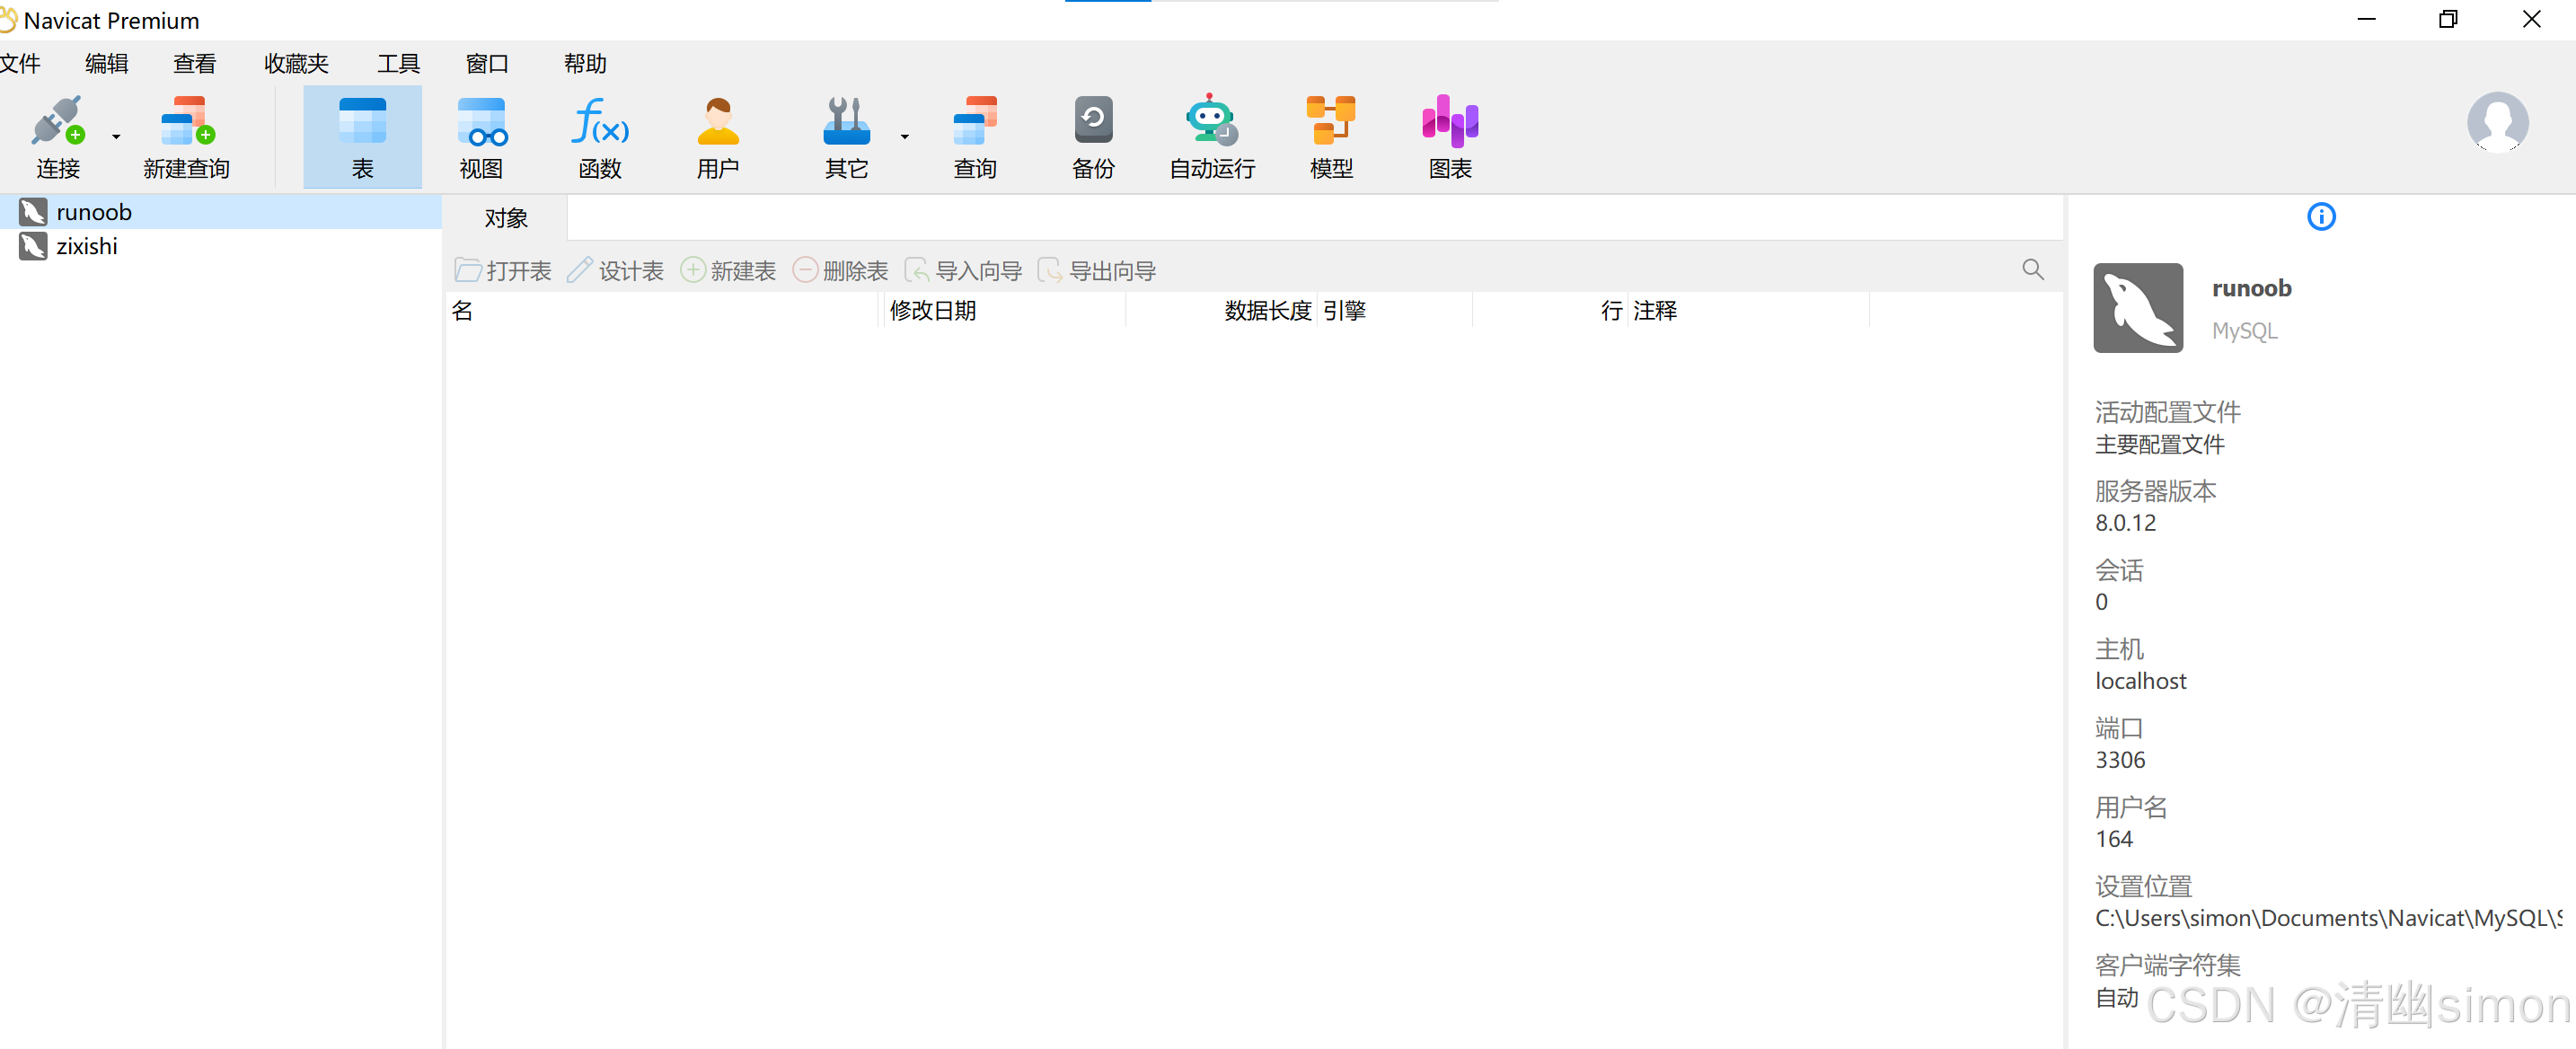The height and width of the screenshot is (1049, 2576).
Task: Click the username value 164
Action: pyautogui.click(x=2114, y=839)
